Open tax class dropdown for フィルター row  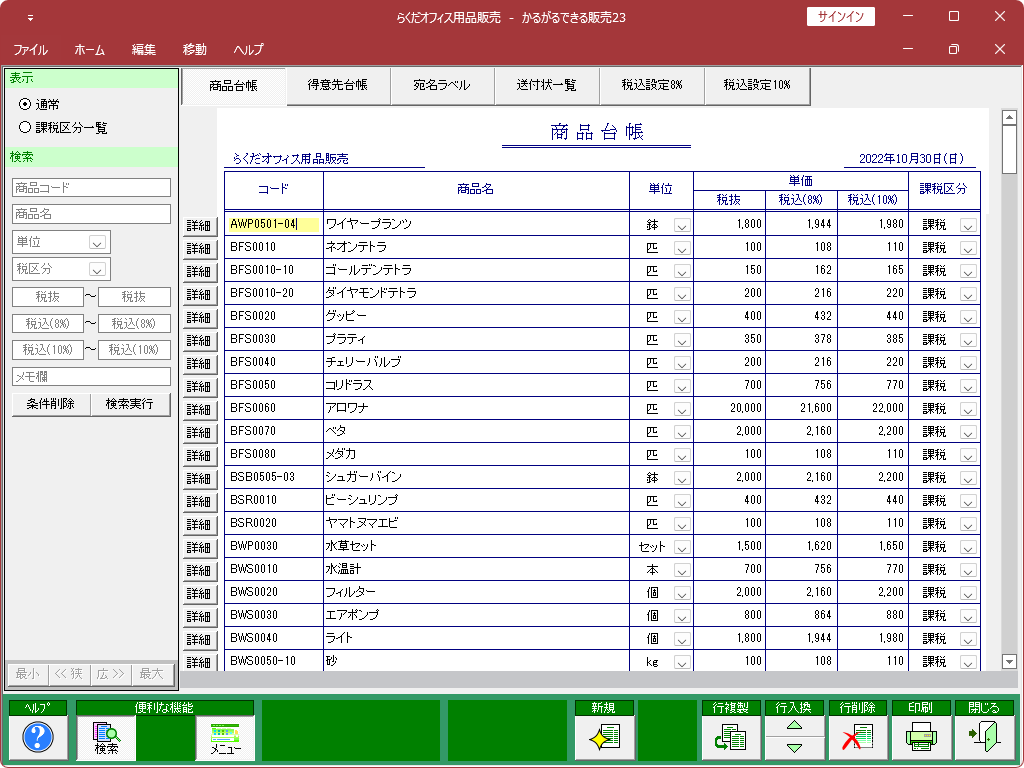[x=968, y=594]
